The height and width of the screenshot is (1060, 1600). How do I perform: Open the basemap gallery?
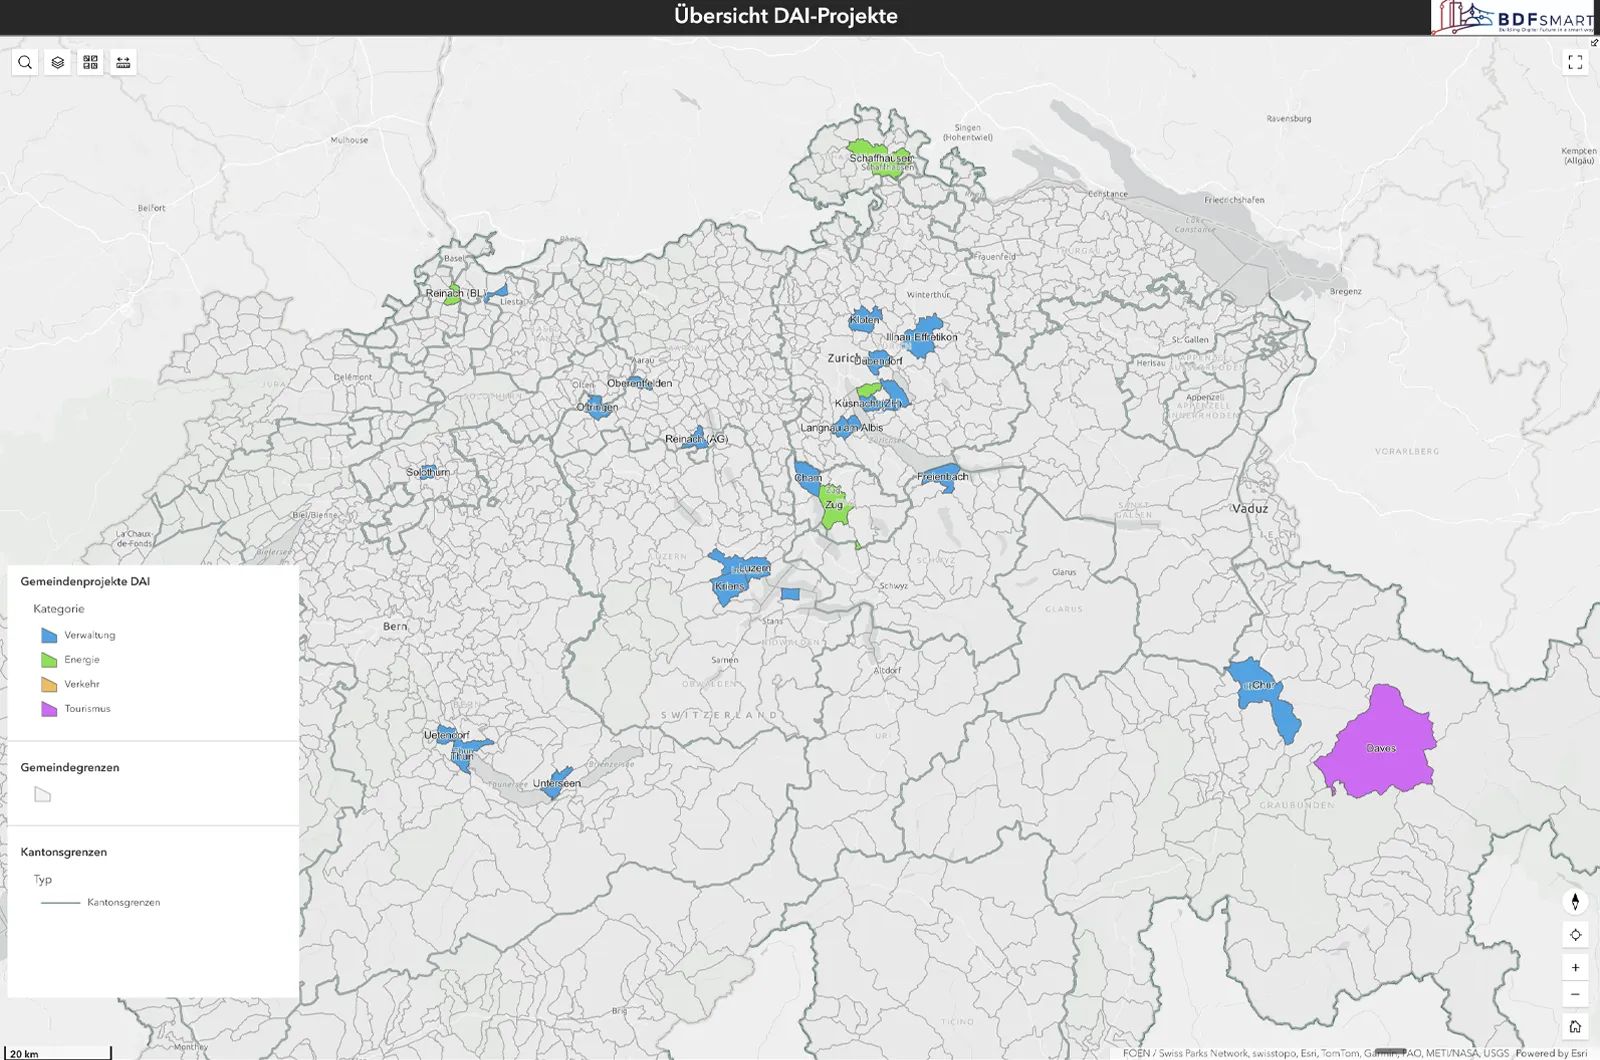coord(91,62)
